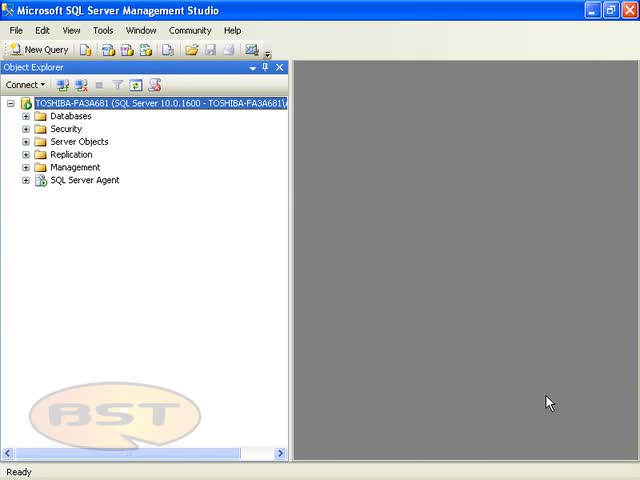
Task: Open the Help menu
Action: (232, 31)
